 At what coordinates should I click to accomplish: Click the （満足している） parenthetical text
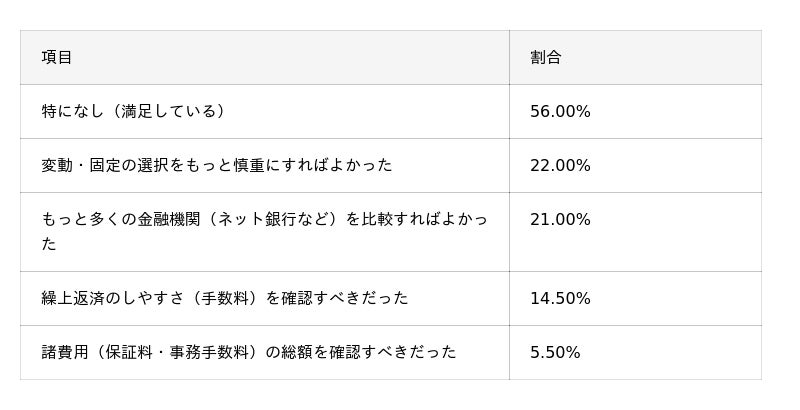click(168, 112)
